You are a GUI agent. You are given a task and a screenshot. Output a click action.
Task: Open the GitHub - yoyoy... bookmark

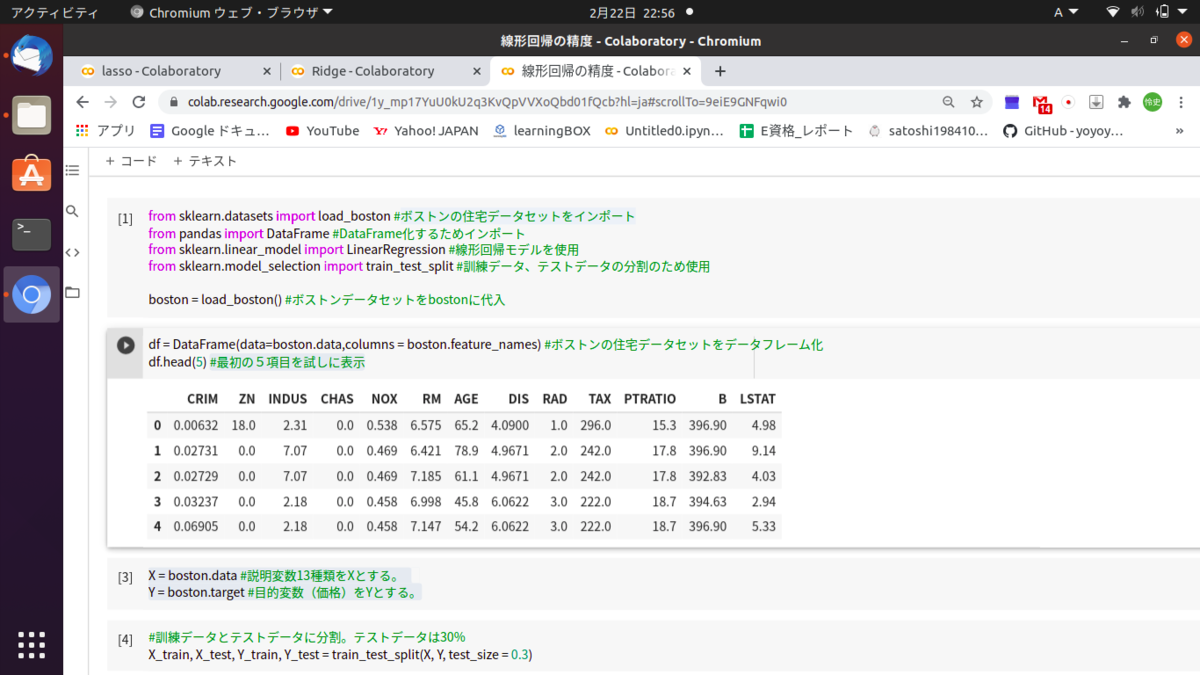[1063, 131]
